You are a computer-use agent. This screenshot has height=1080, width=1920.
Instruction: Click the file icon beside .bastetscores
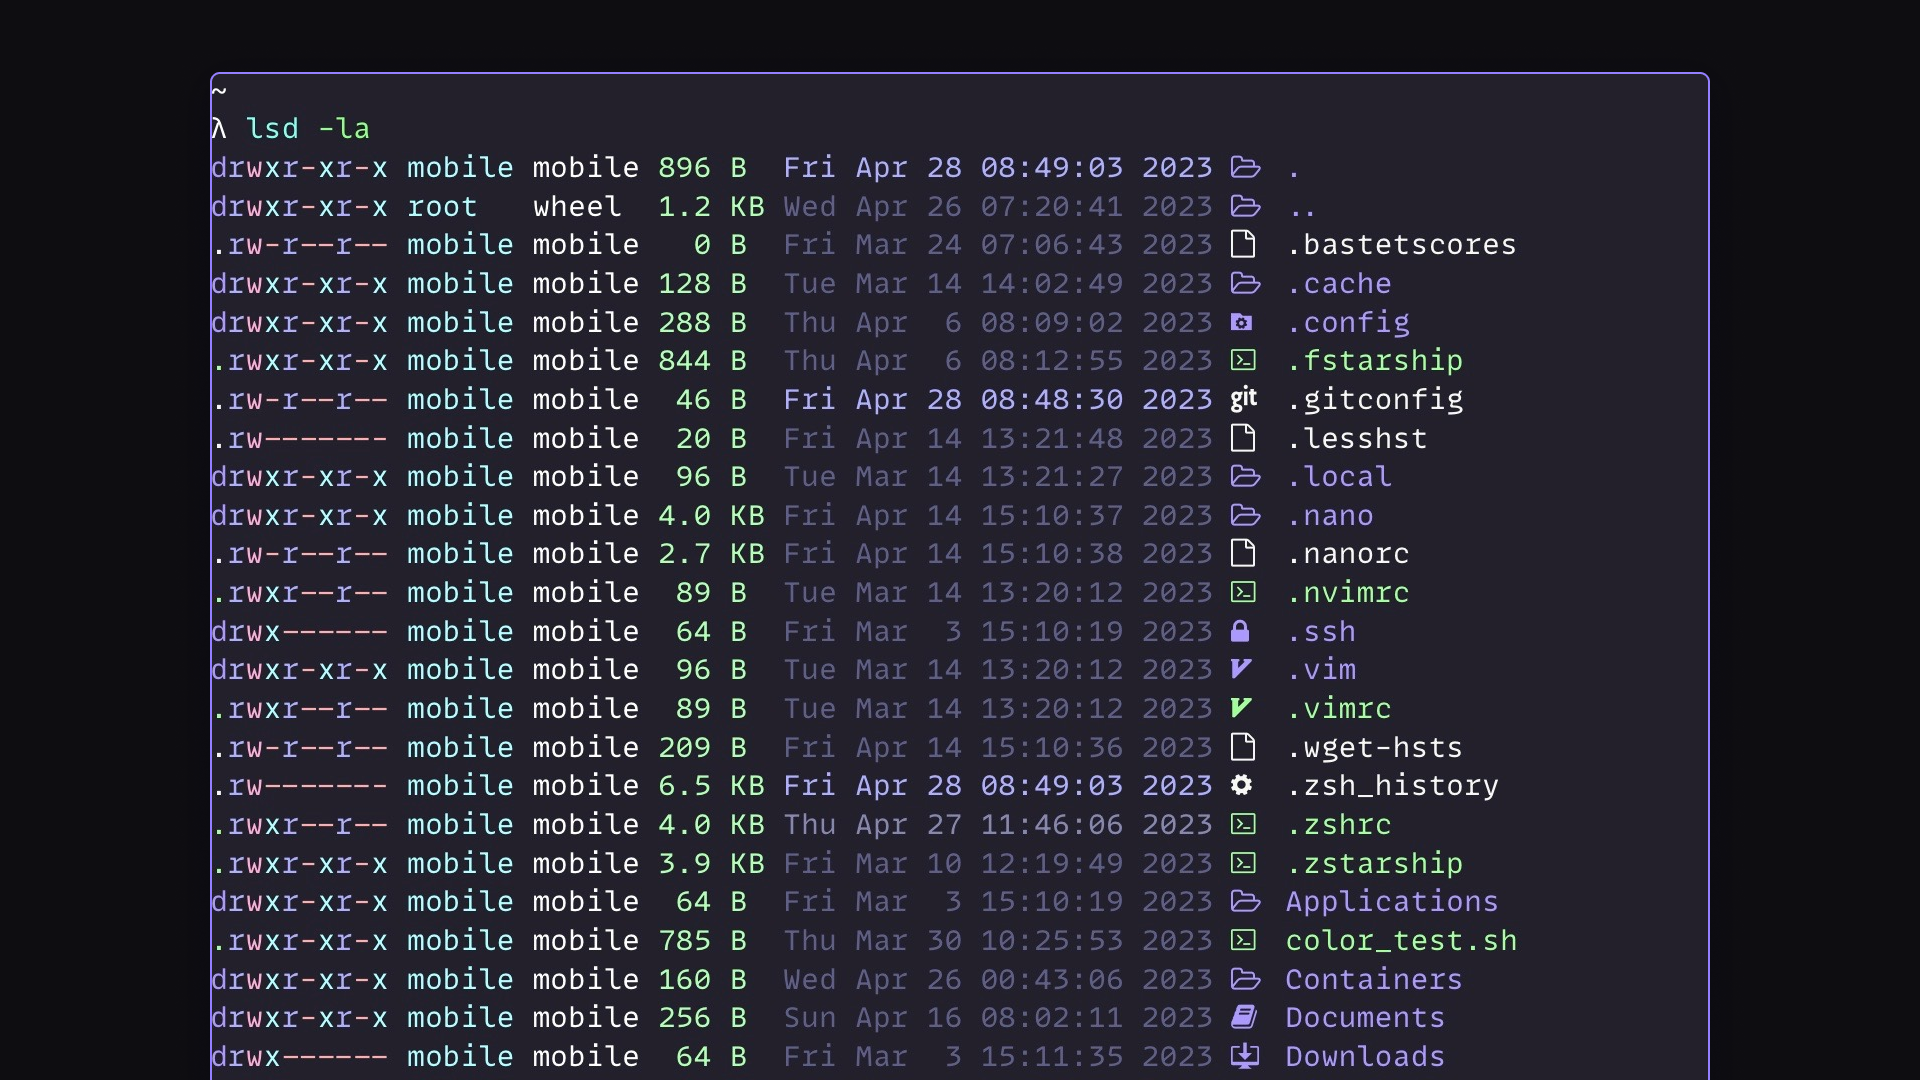click(1243, 244)
